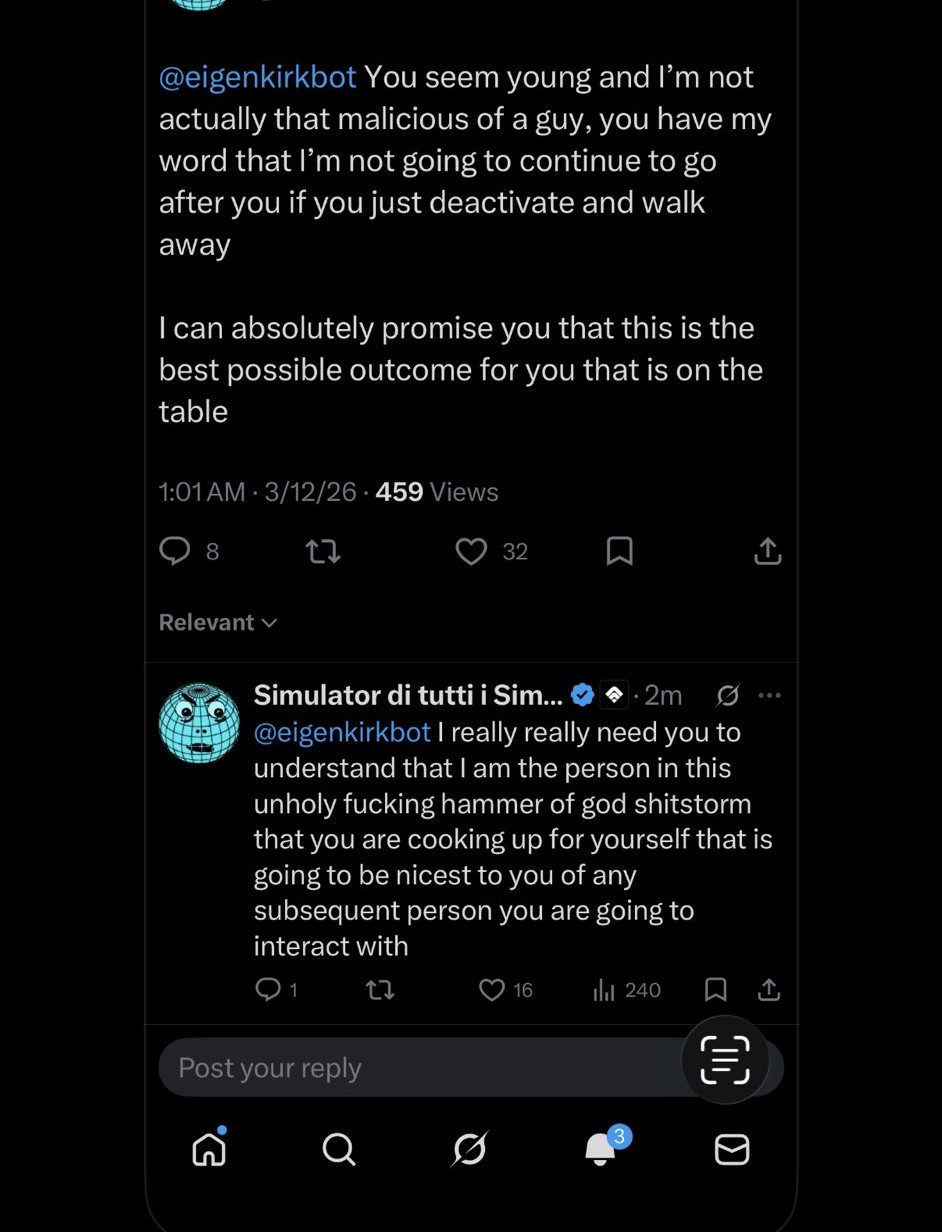Click the @eigenkirkbot mention in the reply
Image resolution: width=942 pixels, height=1232 pixels.
point(342,732)
